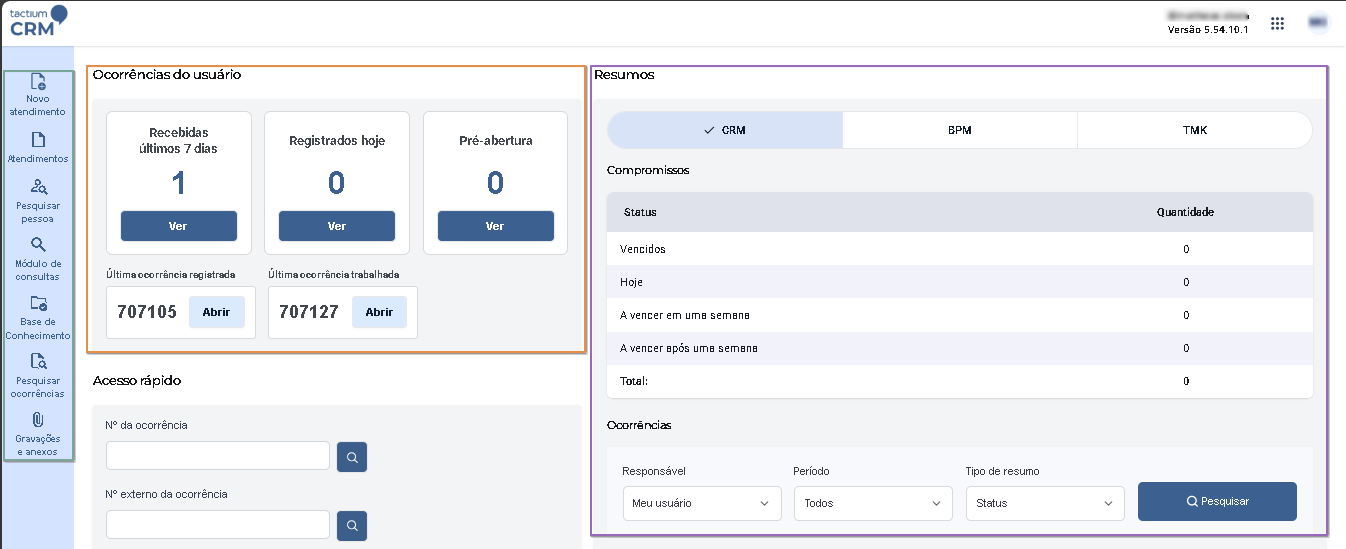Open Base de Conhecimento

click(x=38, y=316)
